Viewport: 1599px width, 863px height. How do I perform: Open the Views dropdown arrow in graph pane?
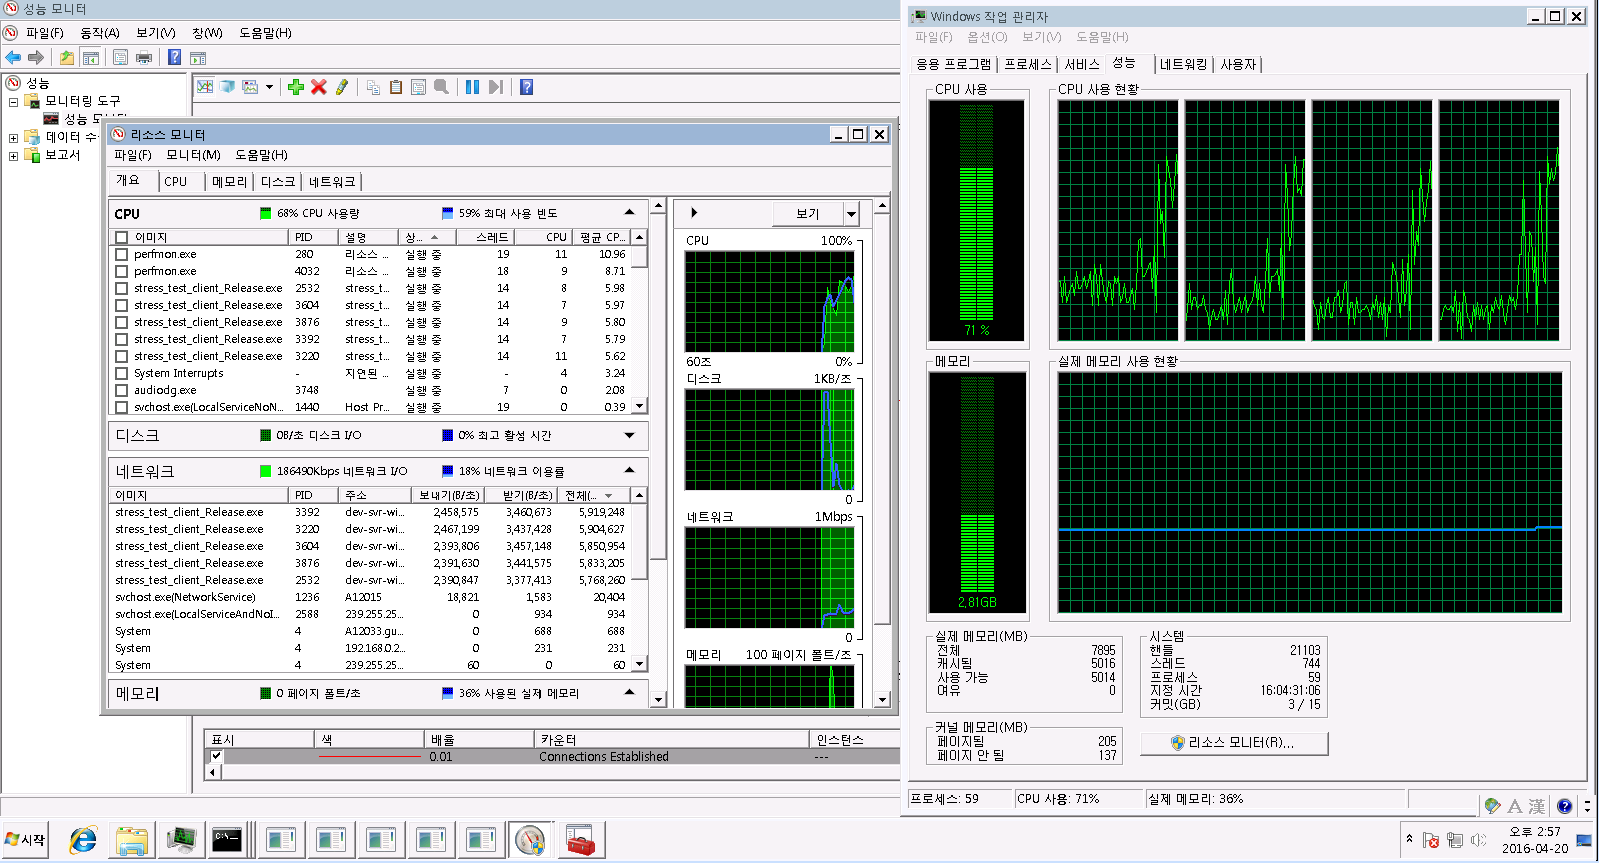851,213
